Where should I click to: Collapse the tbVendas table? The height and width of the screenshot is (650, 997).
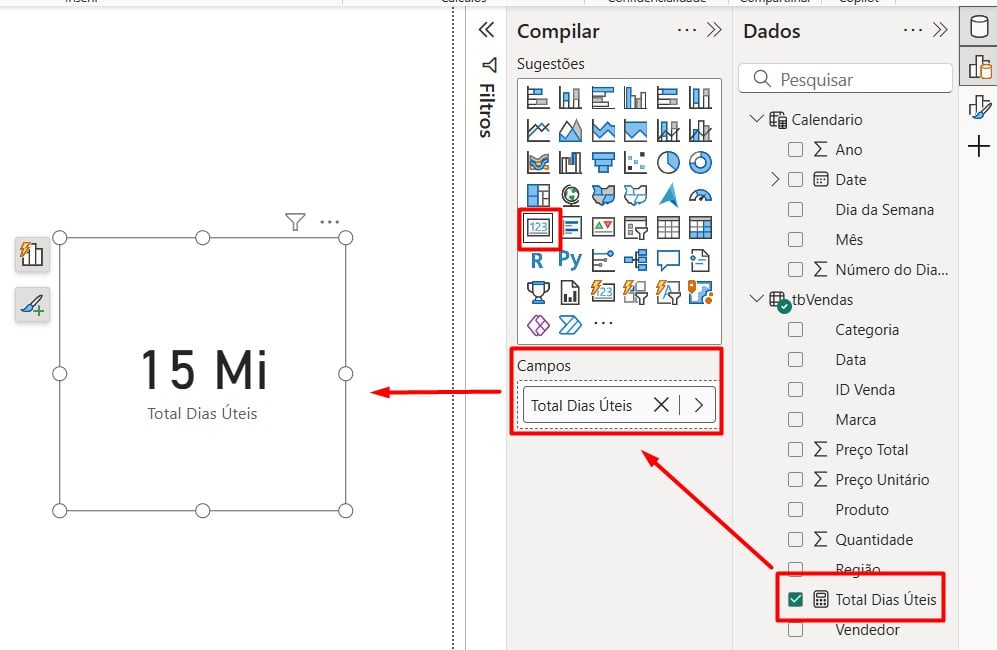pos(757,298)
